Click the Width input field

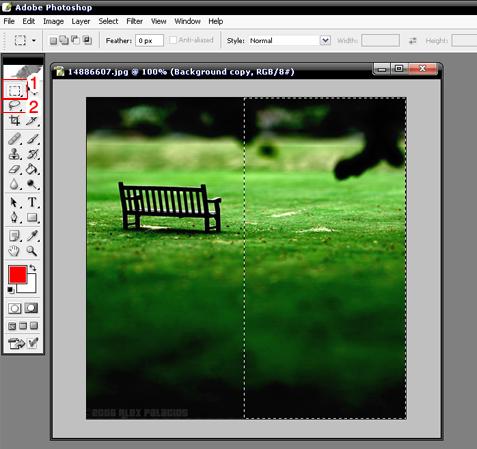(x=380, y=41)
